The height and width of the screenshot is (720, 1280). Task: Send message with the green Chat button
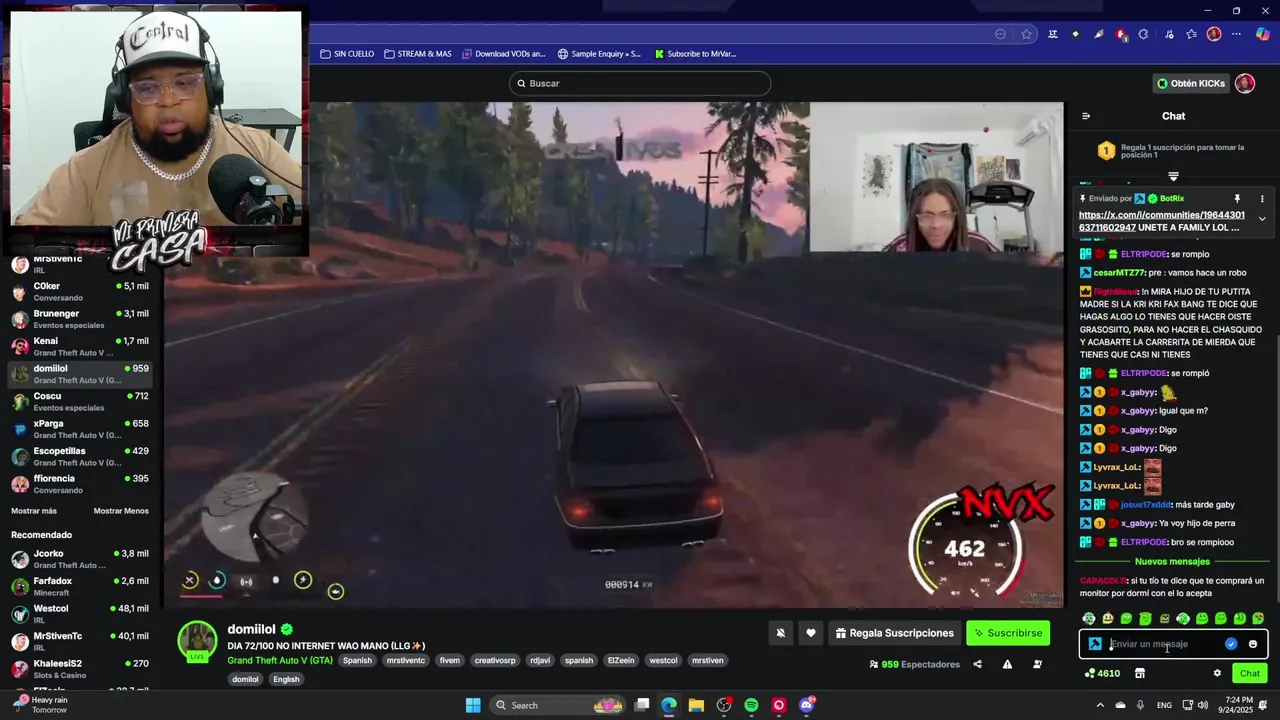point(1250,673)
